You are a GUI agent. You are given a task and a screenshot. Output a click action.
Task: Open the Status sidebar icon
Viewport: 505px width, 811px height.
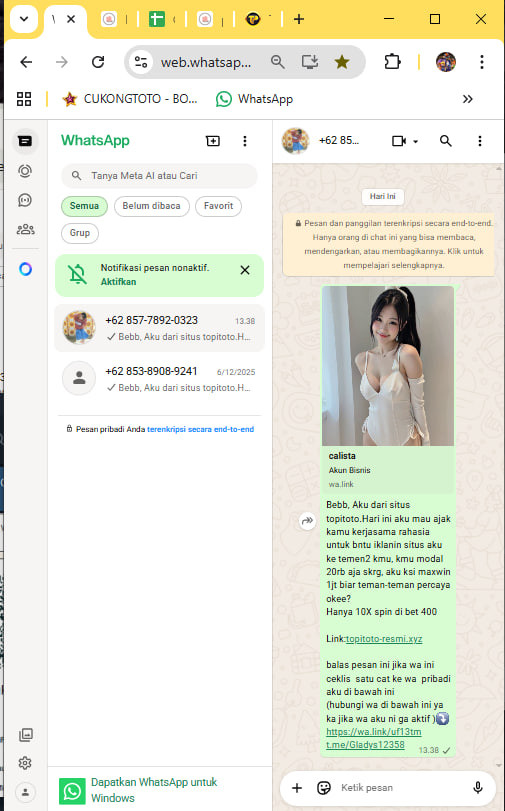click(25, 171)
